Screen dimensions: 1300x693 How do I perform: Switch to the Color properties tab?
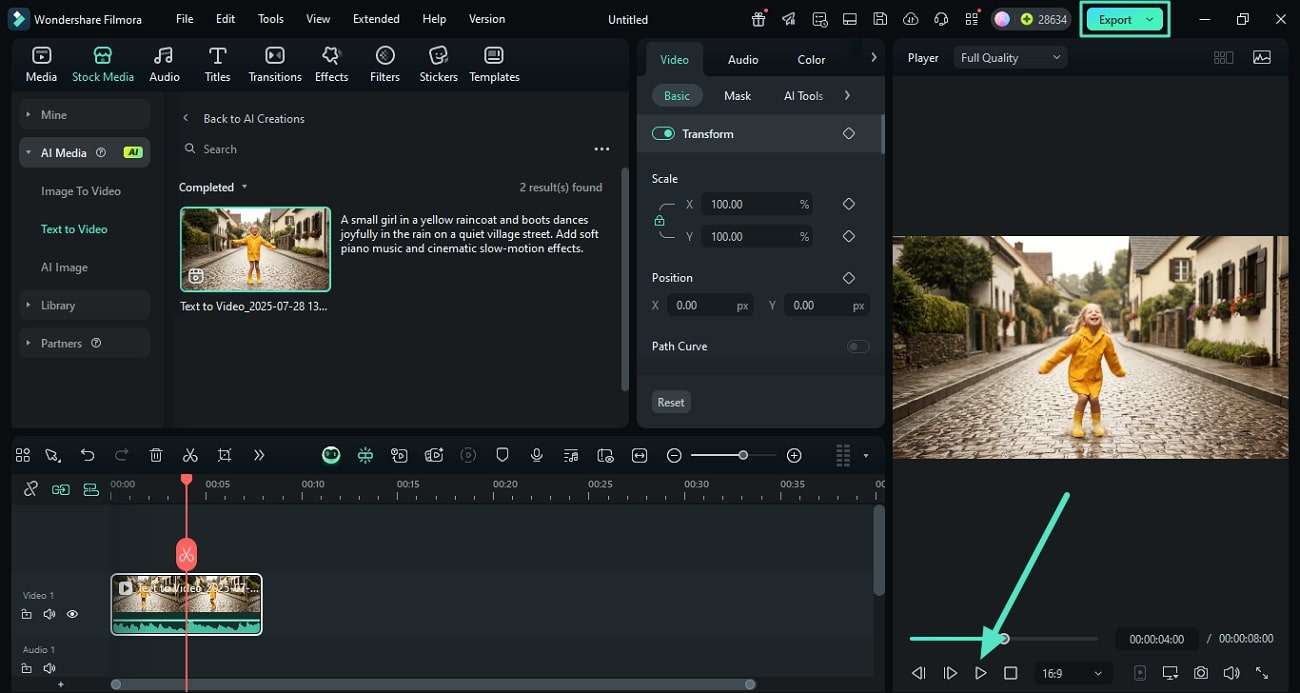[x=811, y=59]
